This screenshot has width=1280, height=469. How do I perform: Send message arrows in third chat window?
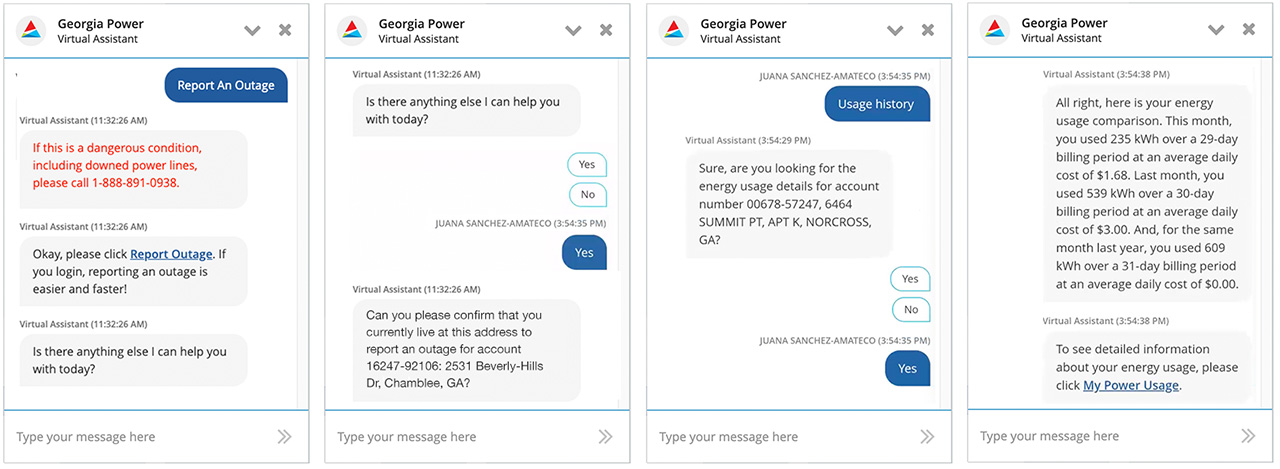pos(927,436)
